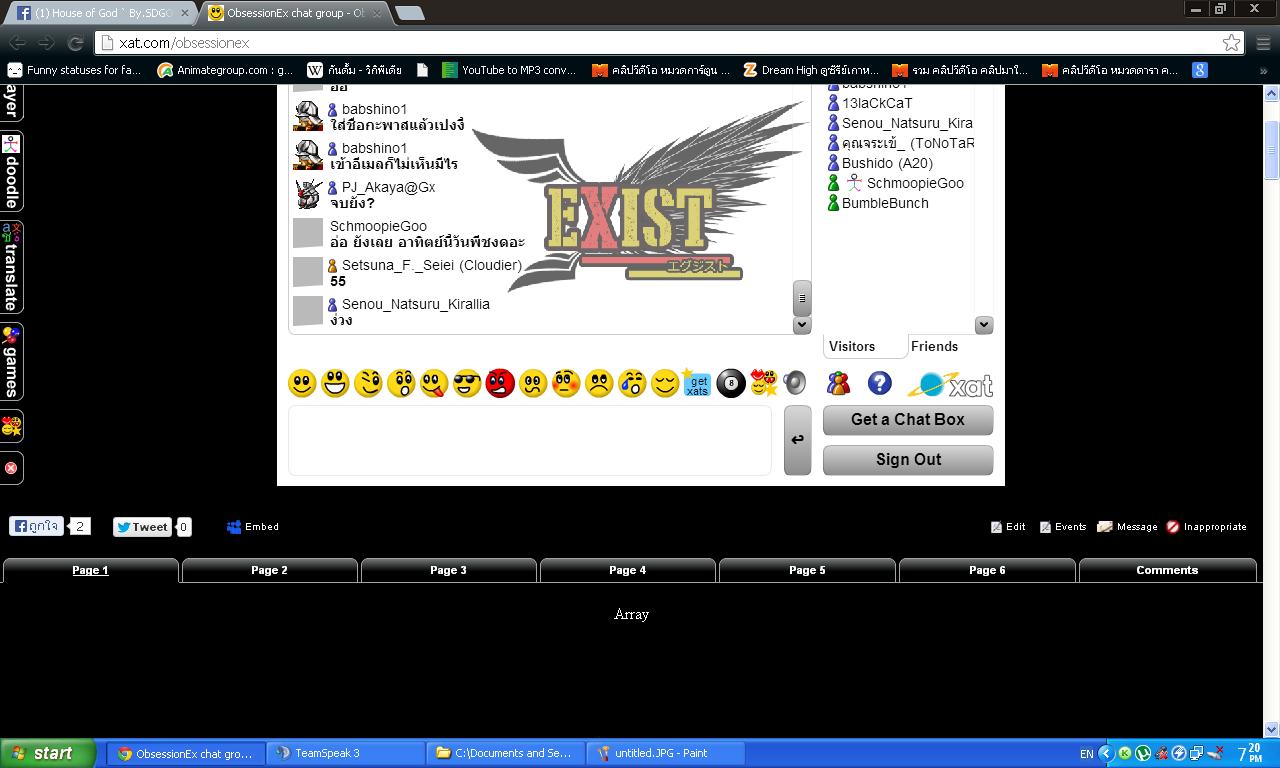Screen dimensions: 1280x768
Task: Click the Facebook like button
Action: tap(36, 526)
